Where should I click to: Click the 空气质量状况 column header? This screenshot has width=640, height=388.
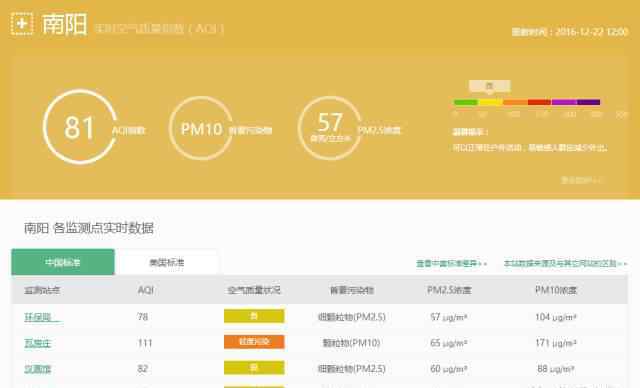254,290
